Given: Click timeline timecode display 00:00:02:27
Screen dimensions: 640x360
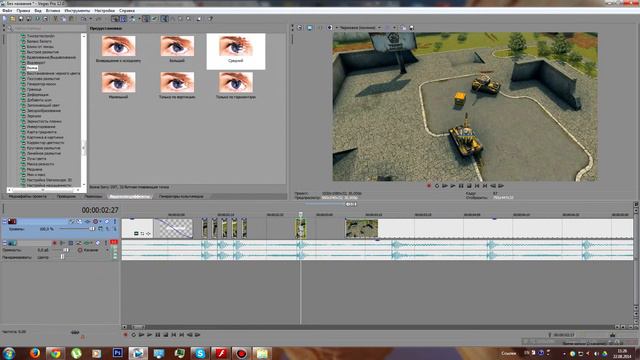Looking at the screenshot, I should pos(100,210).
